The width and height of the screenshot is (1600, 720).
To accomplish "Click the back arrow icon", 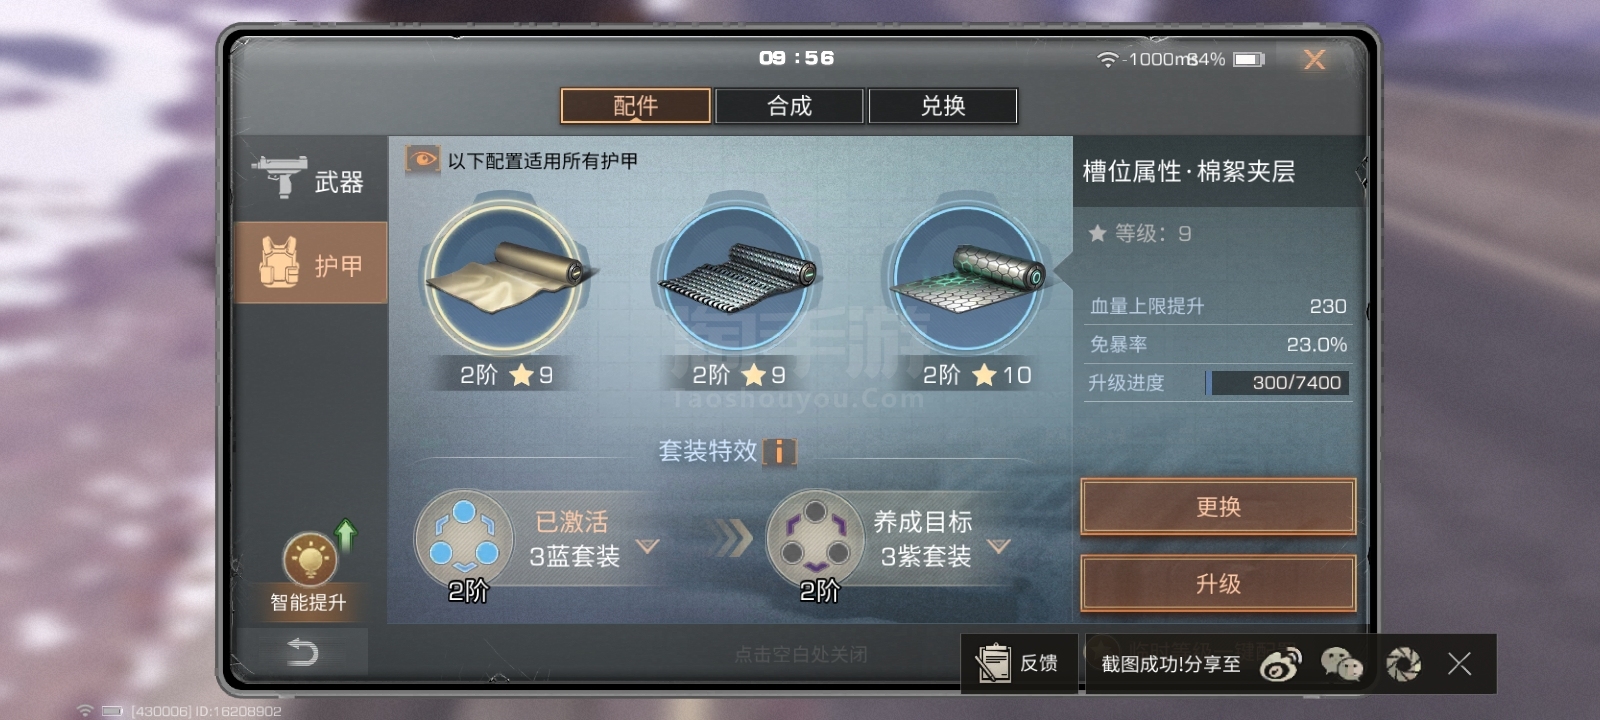I will tap(302, 652).
